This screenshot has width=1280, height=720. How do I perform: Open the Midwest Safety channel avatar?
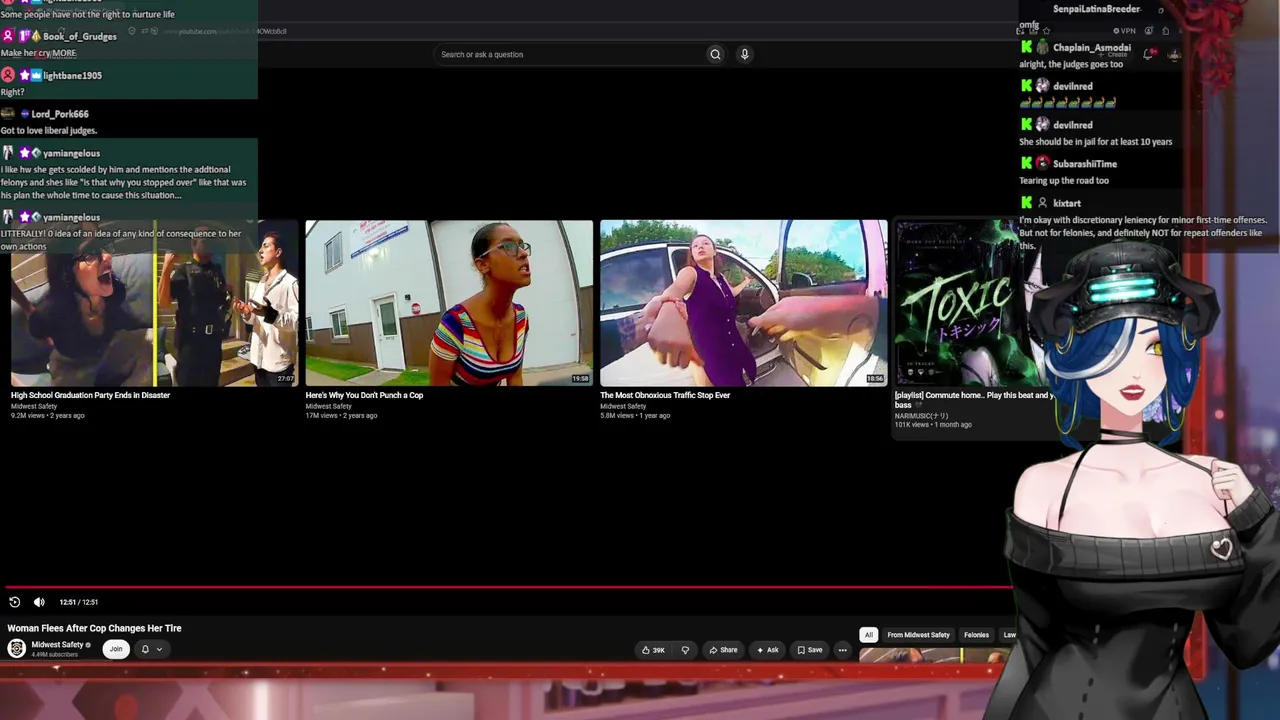[x=16, y=649]
